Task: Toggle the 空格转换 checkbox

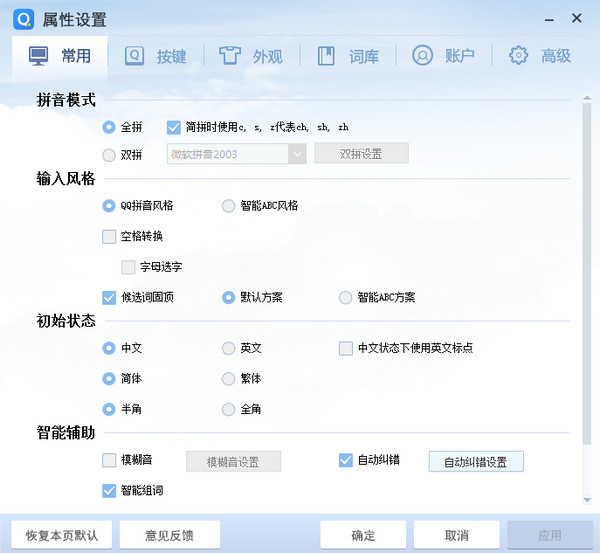Action: [x=109, y=237]
